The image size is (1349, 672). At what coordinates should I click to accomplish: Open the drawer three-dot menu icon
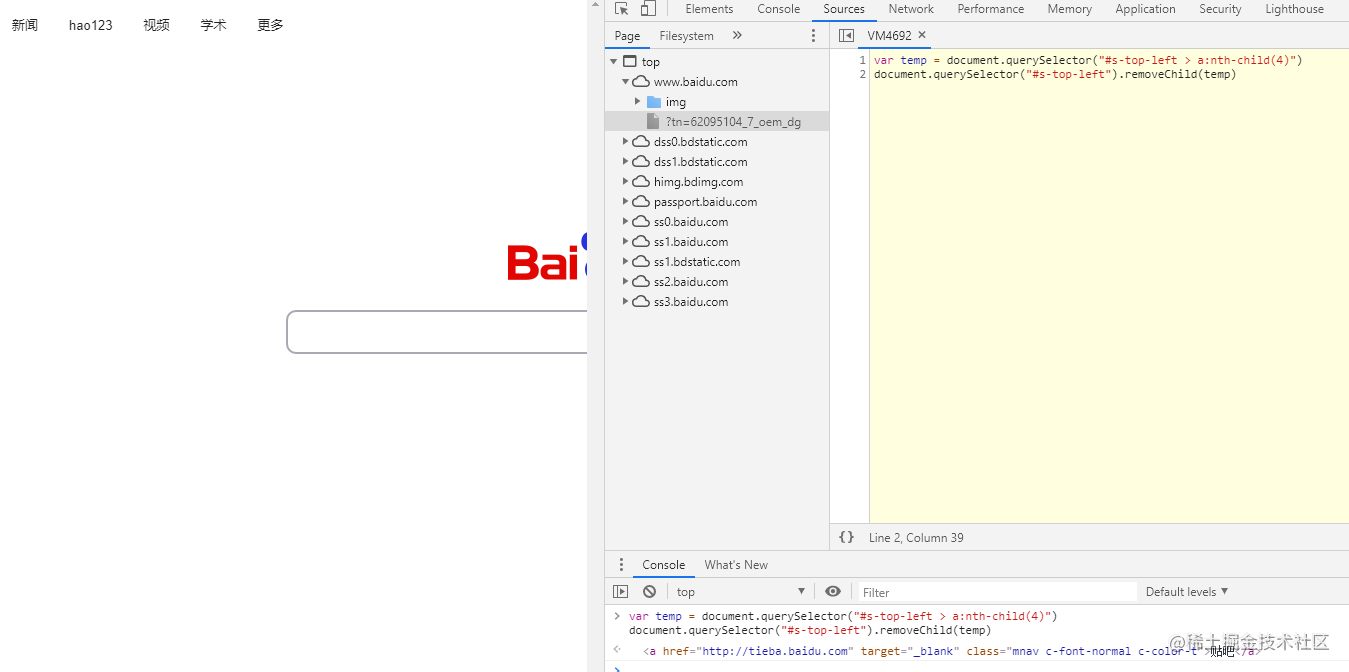[621, 565]
